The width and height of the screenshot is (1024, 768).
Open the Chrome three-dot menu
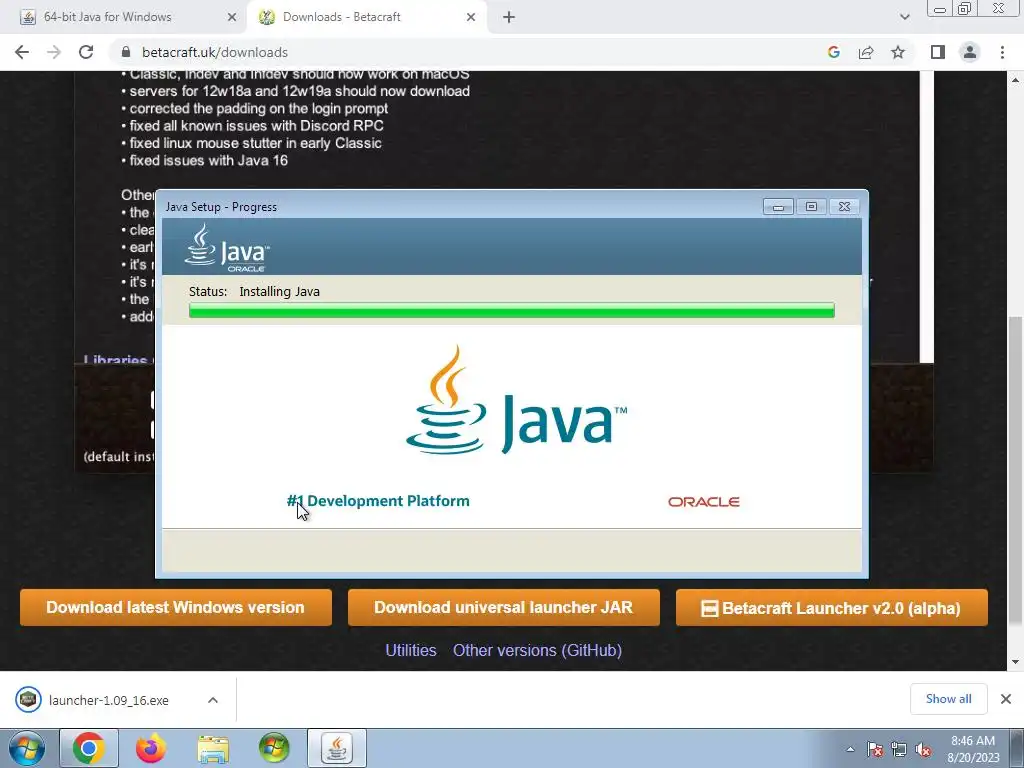coord(1002,52)
